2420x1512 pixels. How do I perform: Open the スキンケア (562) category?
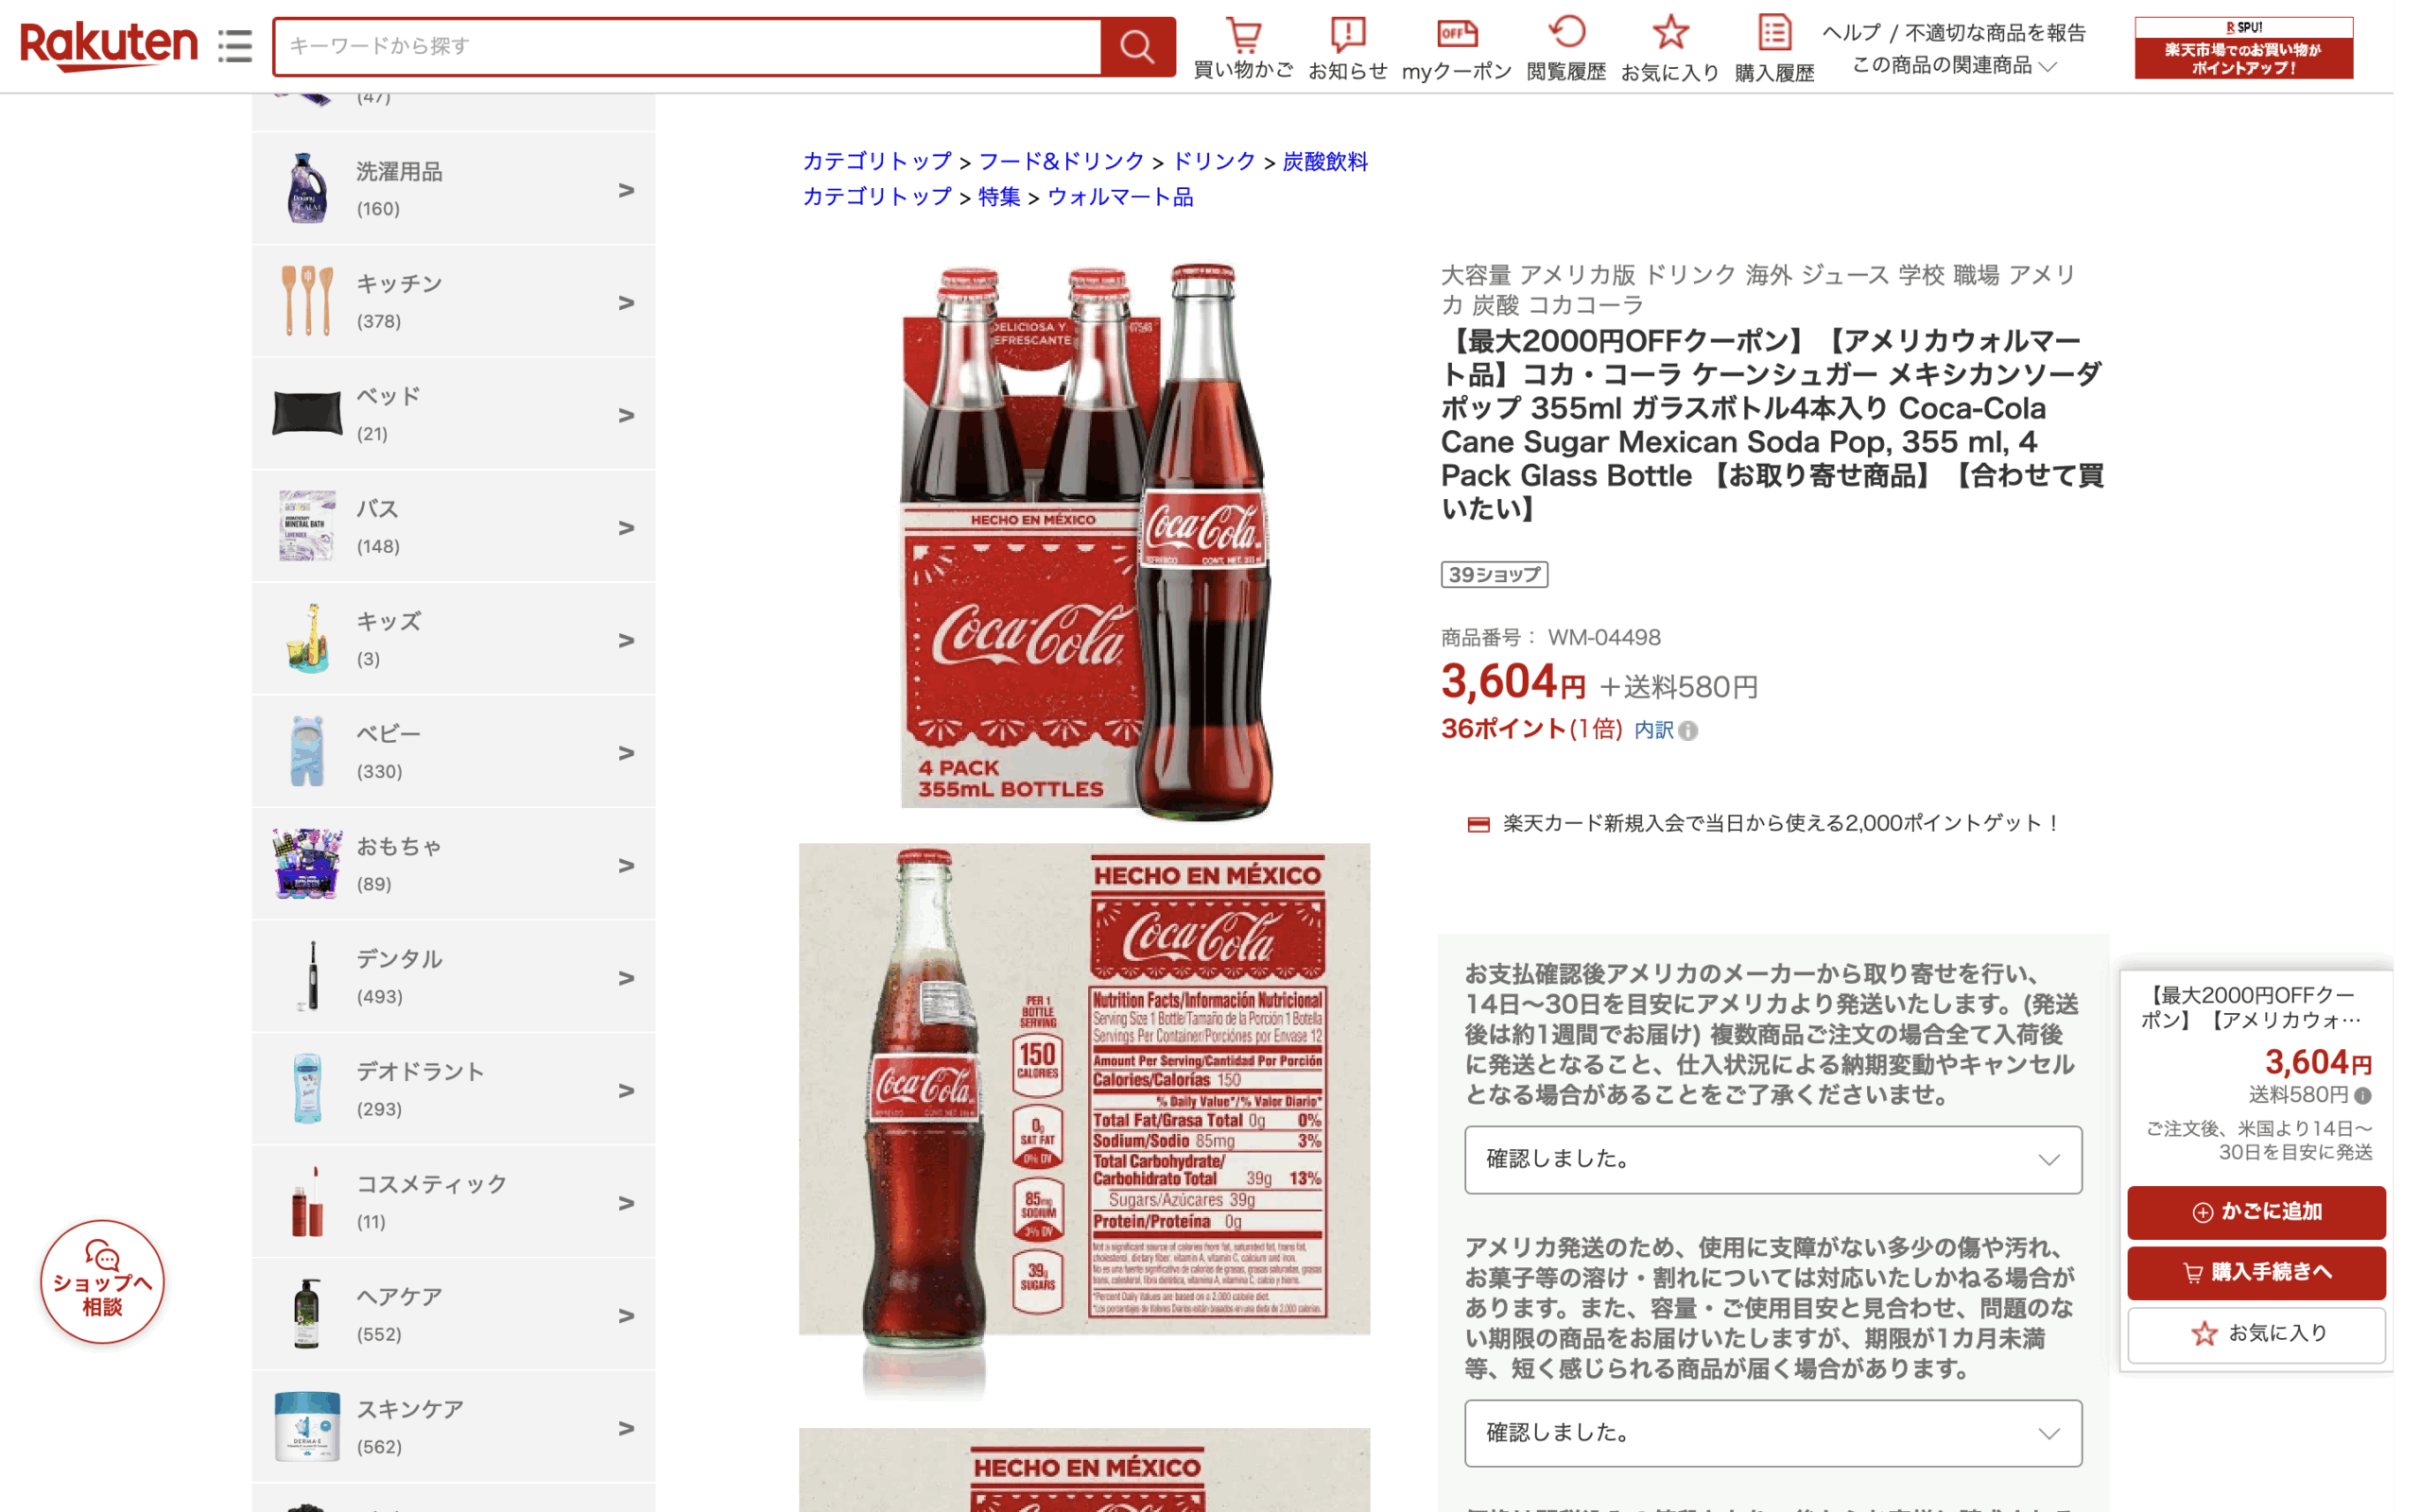(454, 1427)
